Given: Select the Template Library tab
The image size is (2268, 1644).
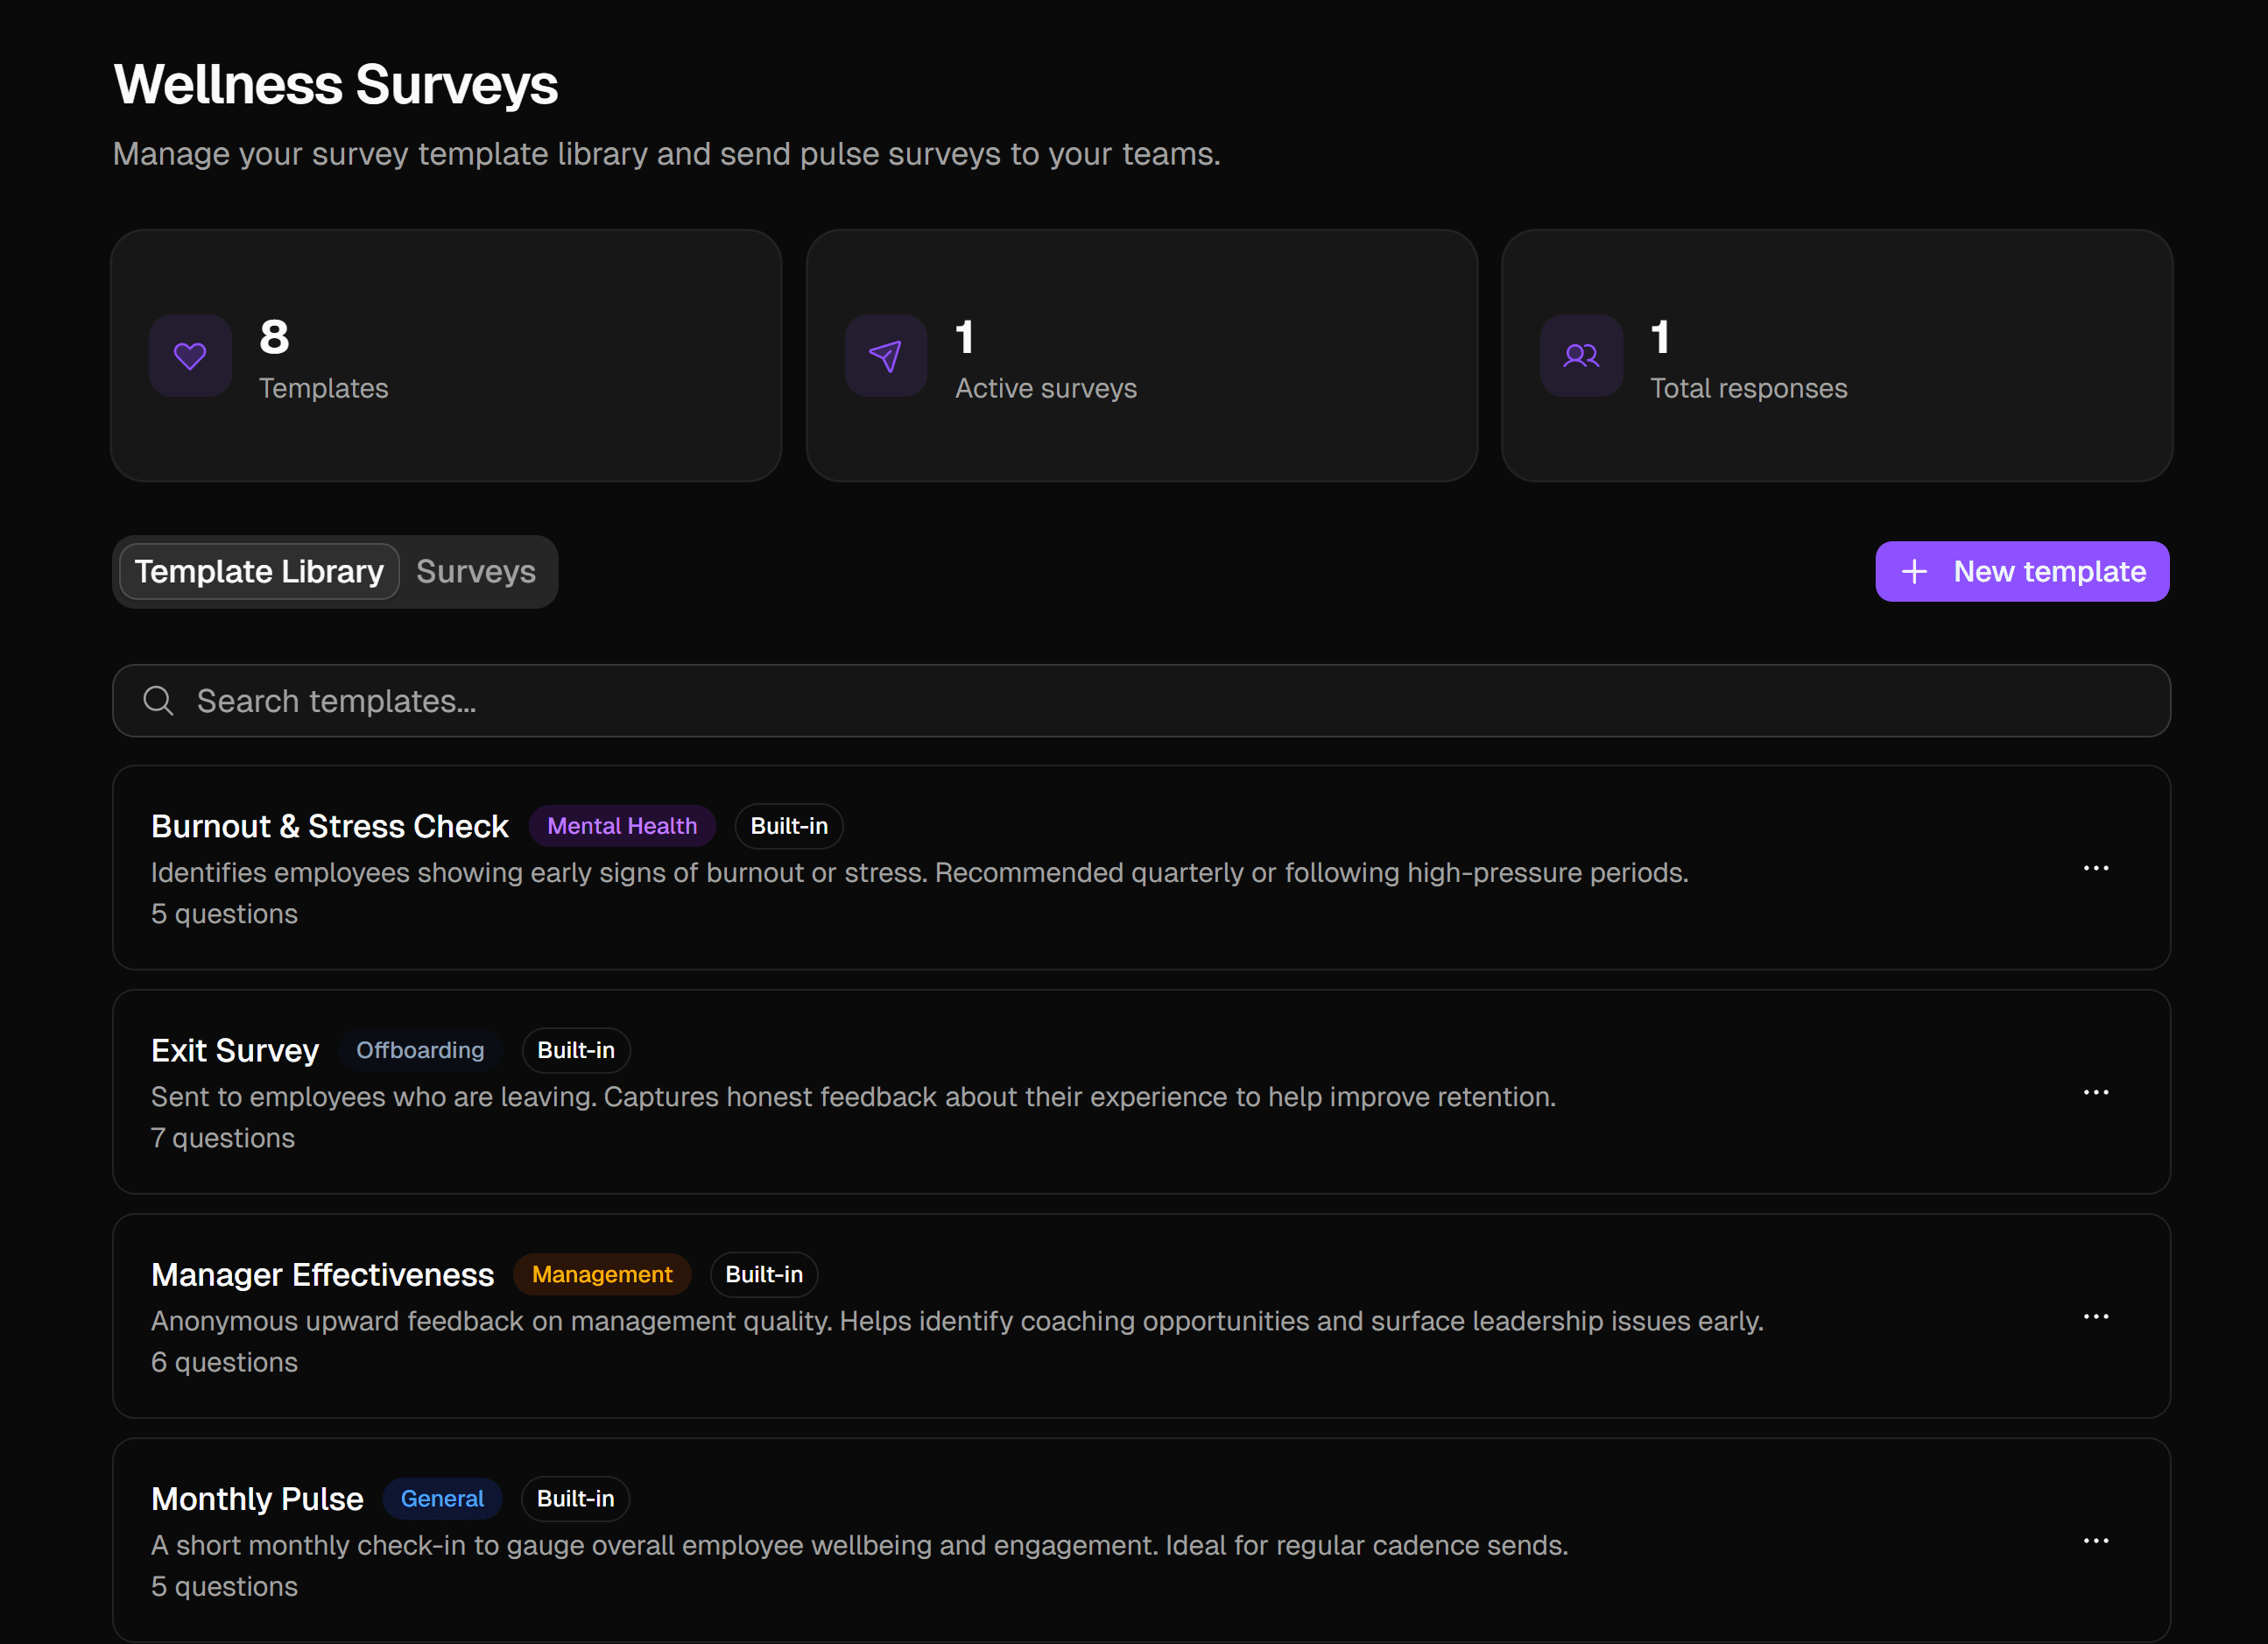Looking at the screenshot, I should point(259,571).
